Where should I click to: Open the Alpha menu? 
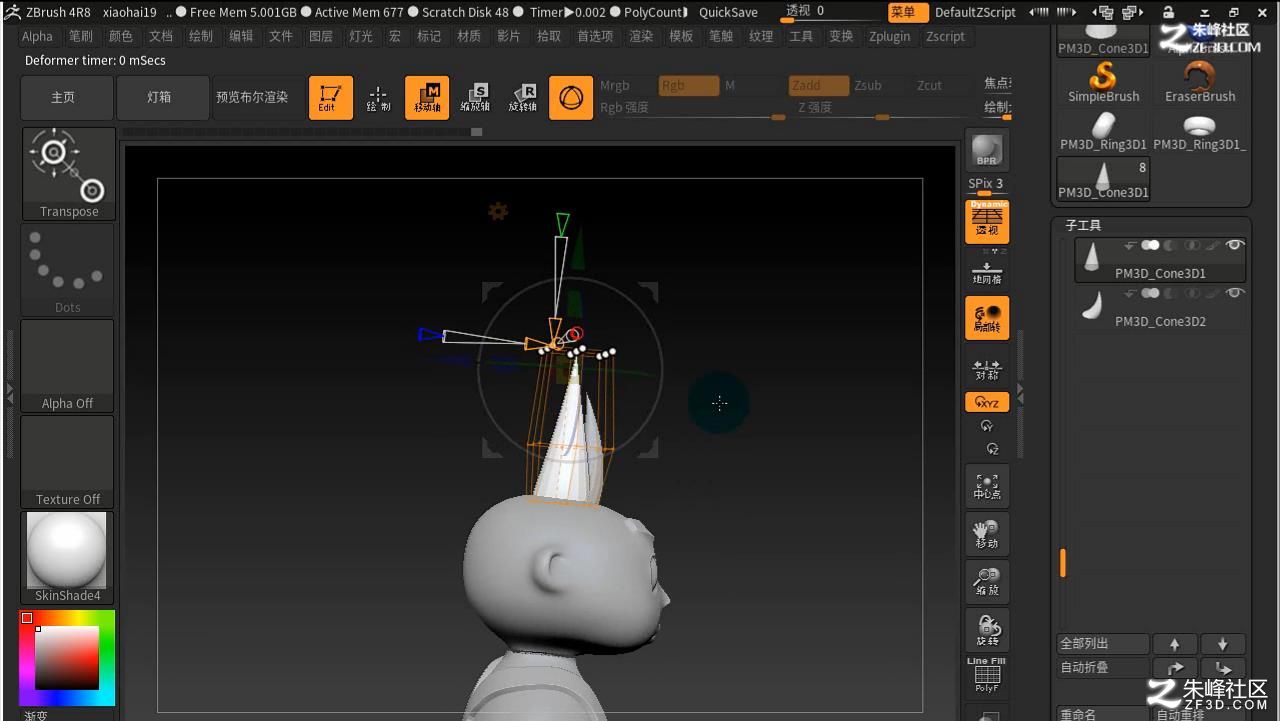point(37,36)
